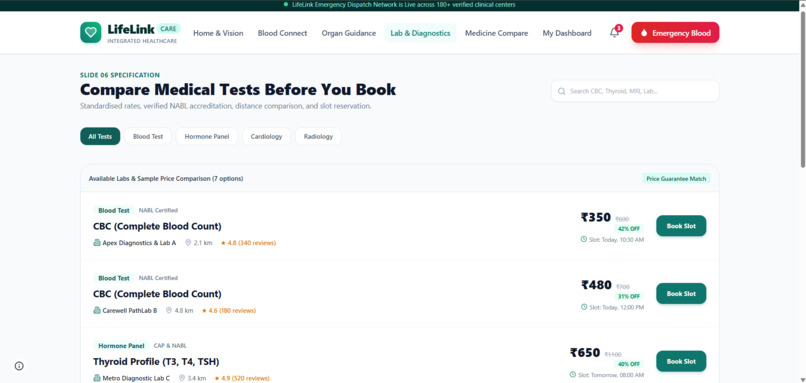
Task: Click the clock icon beside Slot Today 10:30 AM
Action: (x=583, y=239)
